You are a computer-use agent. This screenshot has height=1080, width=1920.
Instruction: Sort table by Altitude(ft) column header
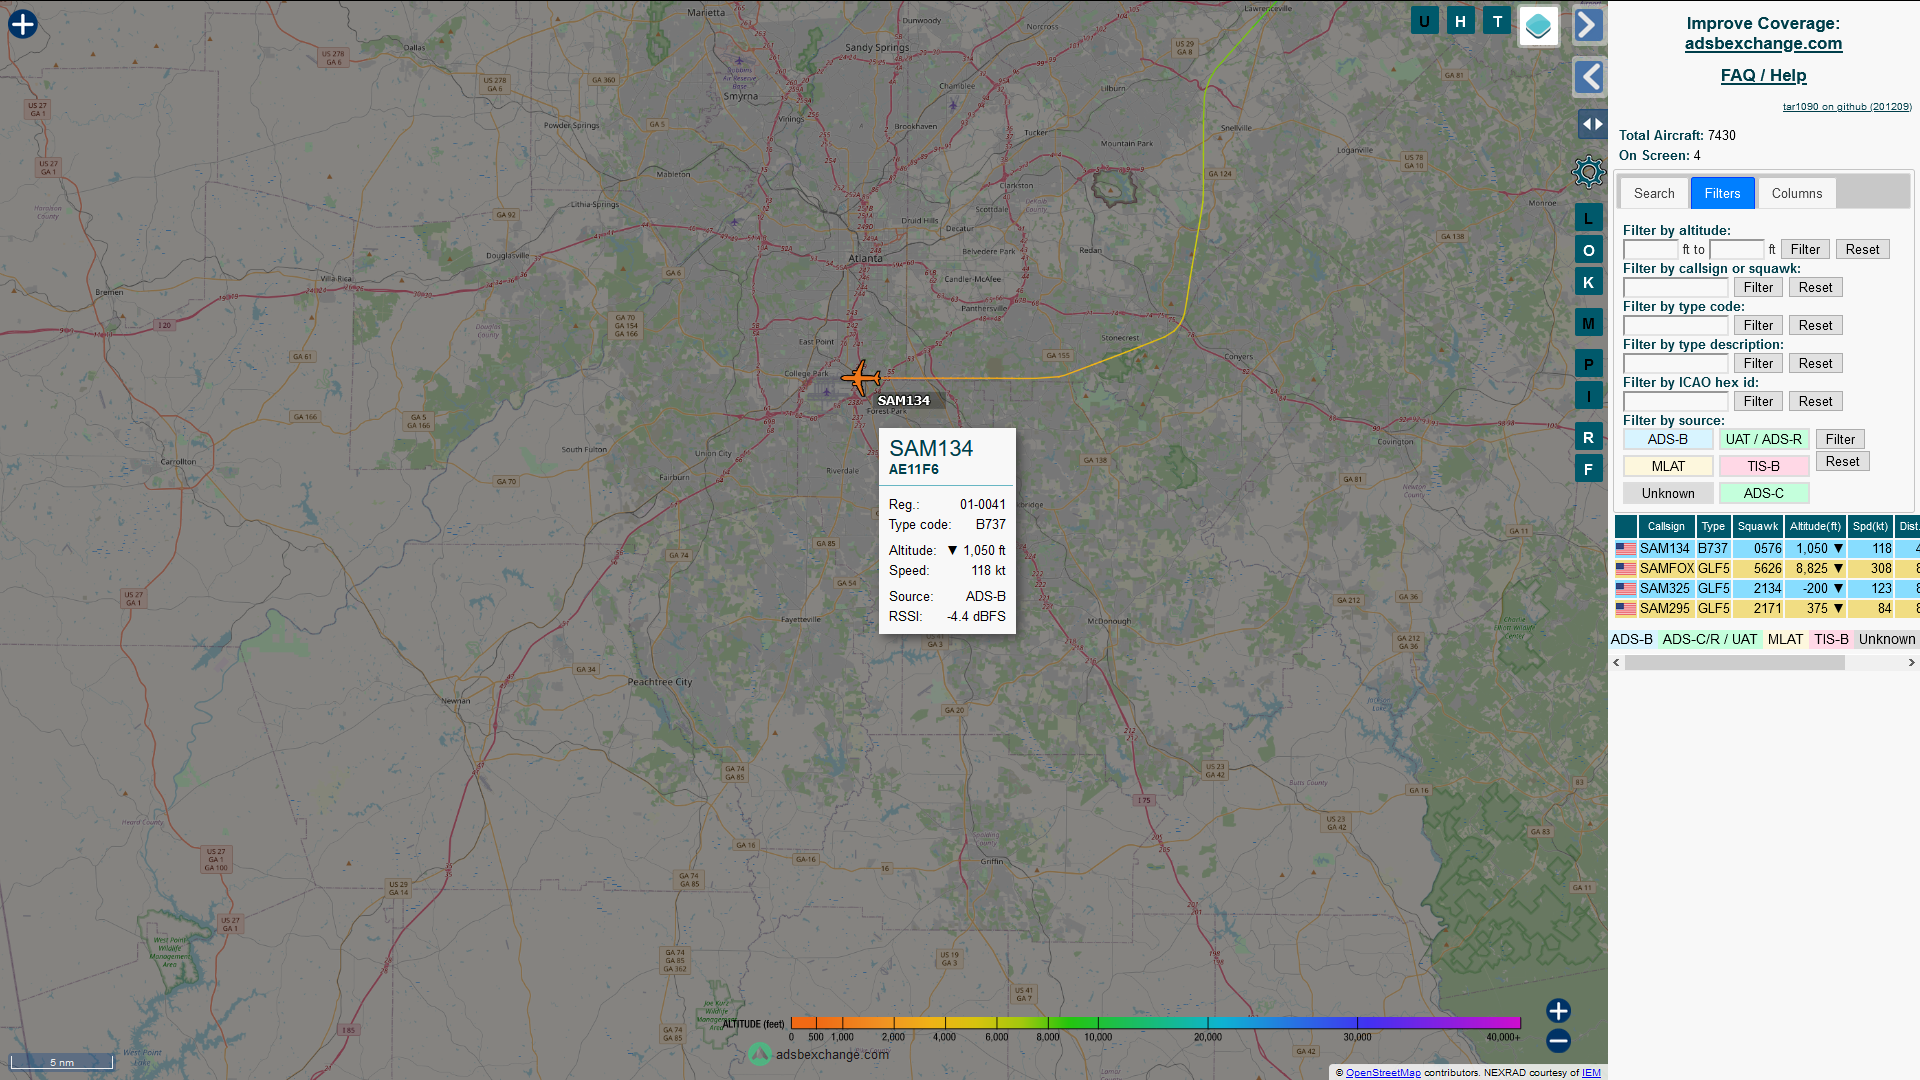pyautogui.click(x=1815, y=526)
